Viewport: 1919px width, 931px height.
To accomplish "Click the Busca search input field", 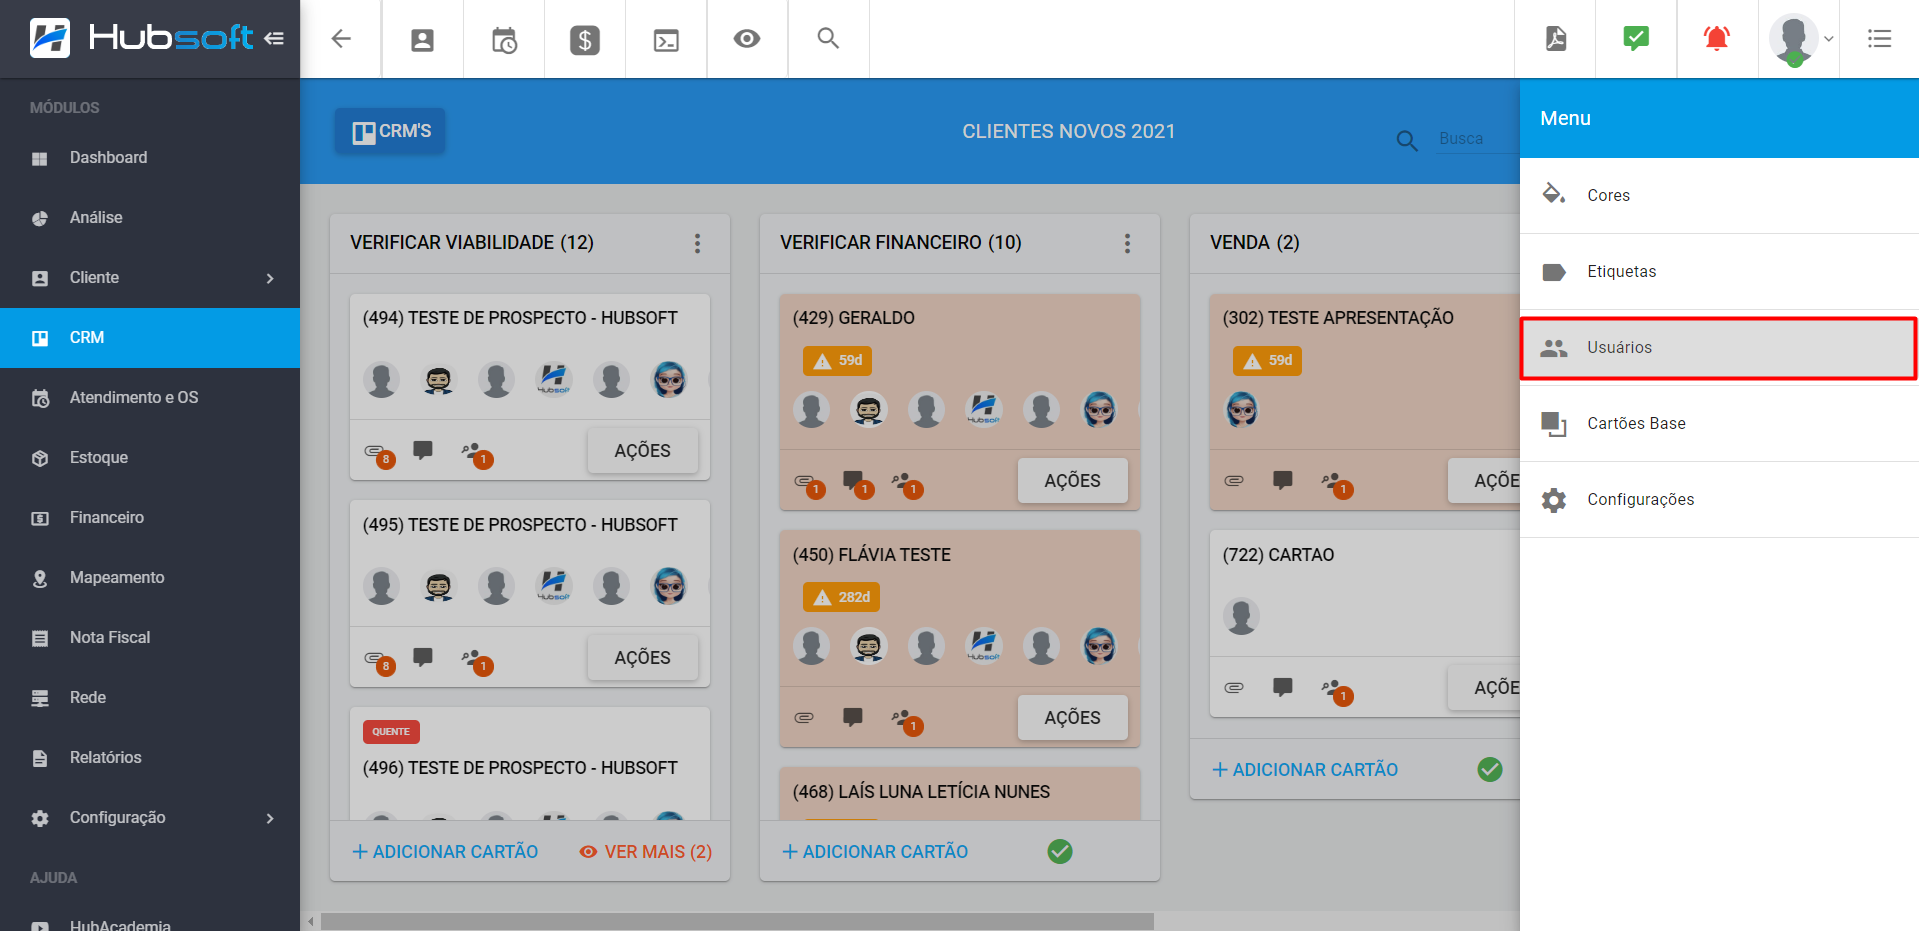I will point(1476,139).
